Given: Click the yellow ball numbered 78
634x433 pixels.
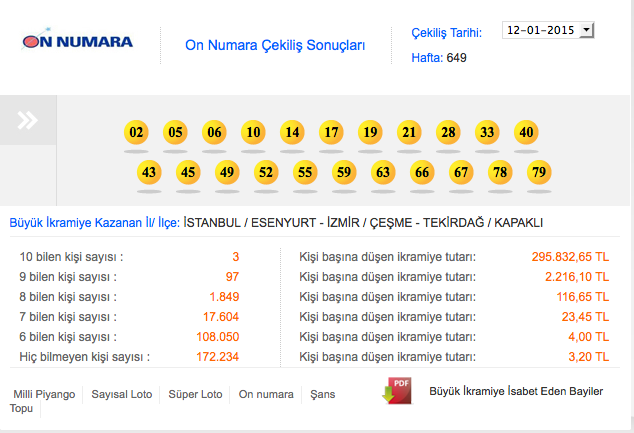Looking at the screenshot, I should (x=500, y=172).
